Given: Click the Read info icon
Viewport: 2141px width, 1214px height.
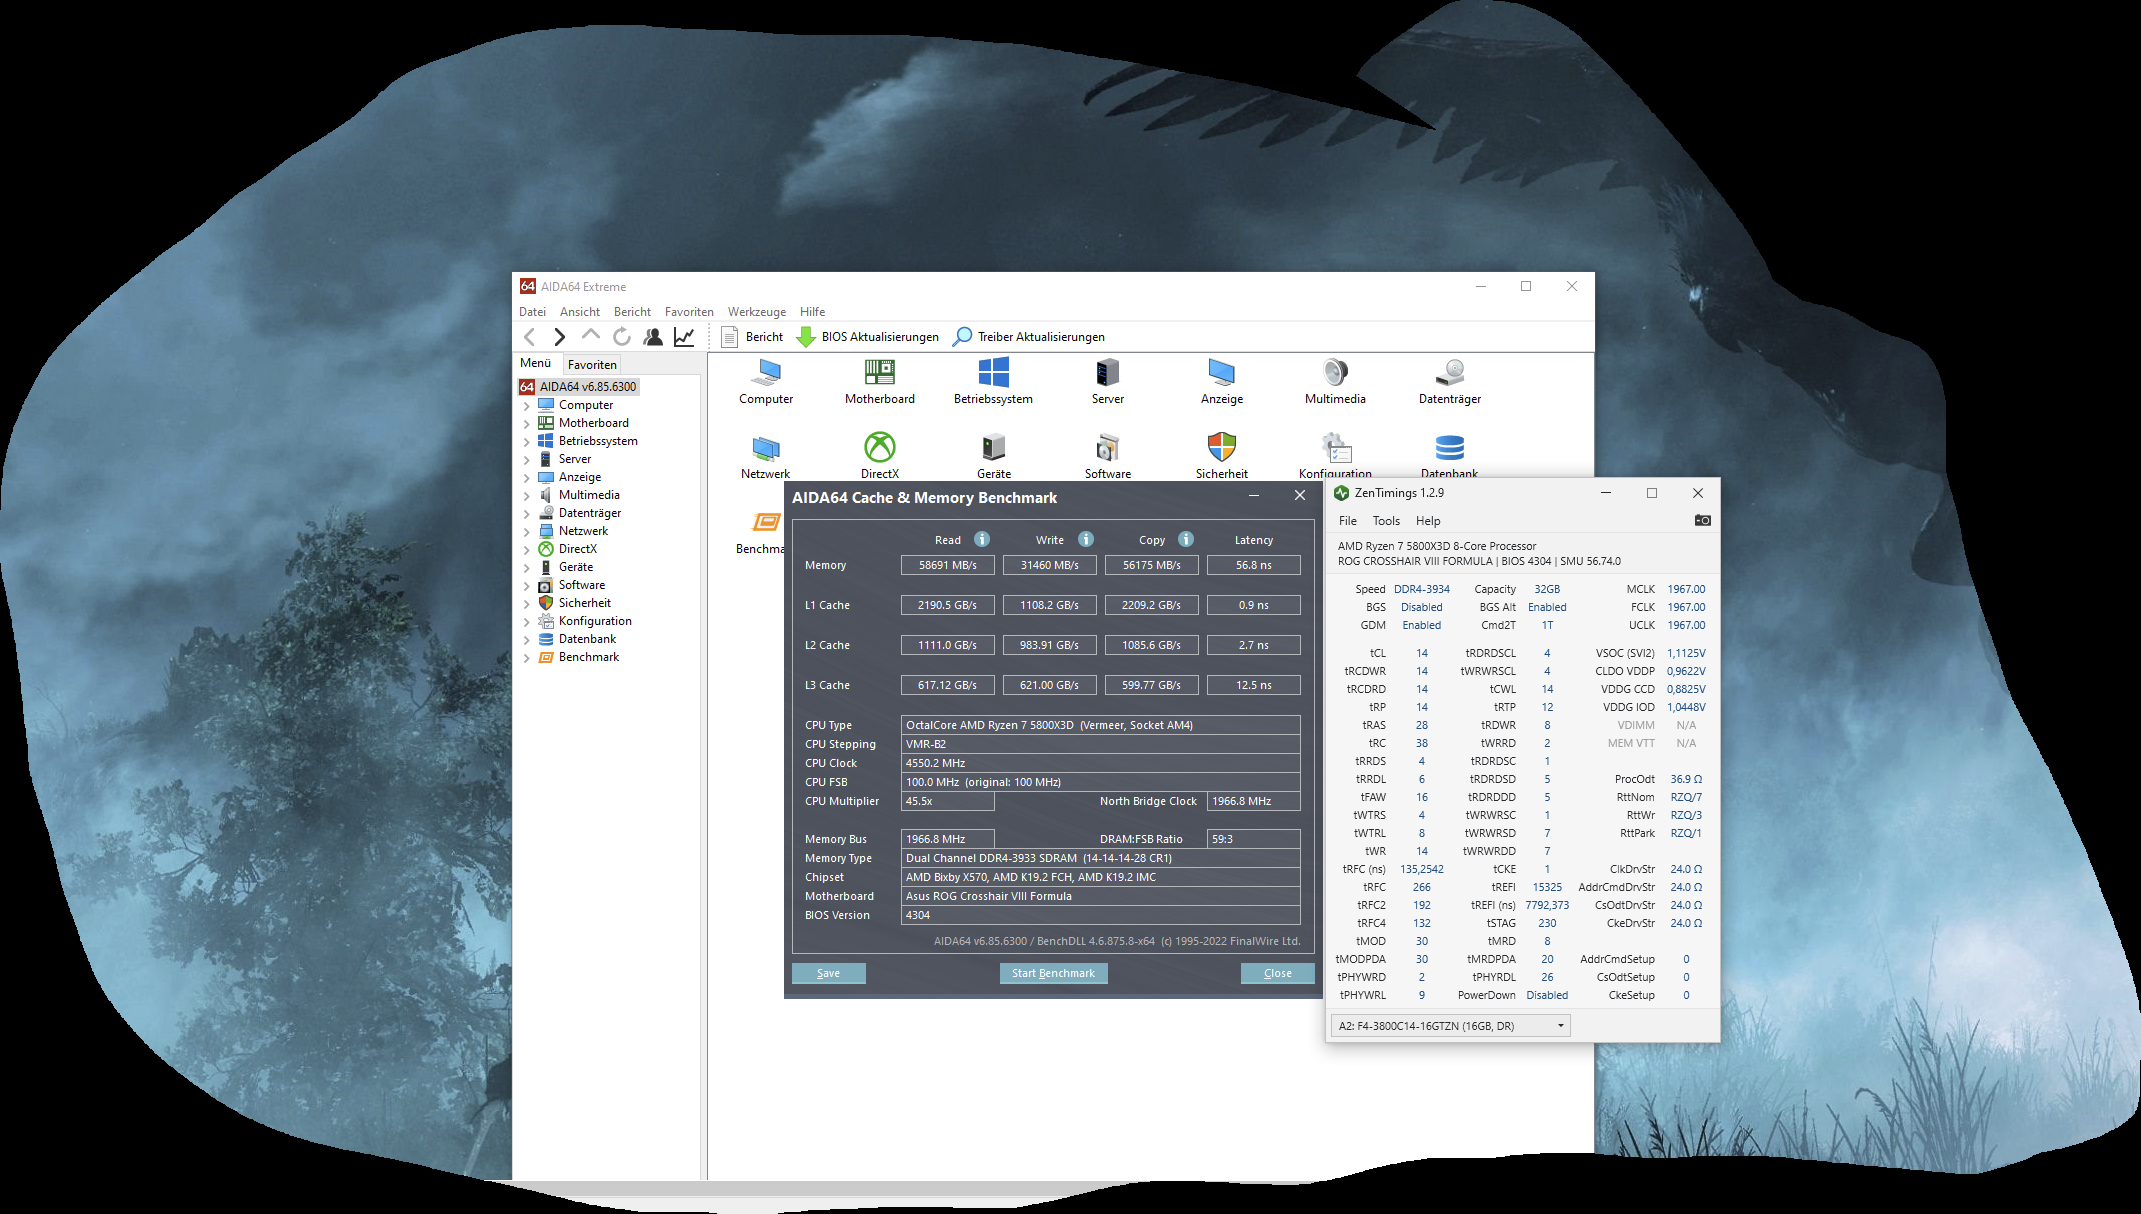Looking at the screenshot, I should (x=982, y=539).
